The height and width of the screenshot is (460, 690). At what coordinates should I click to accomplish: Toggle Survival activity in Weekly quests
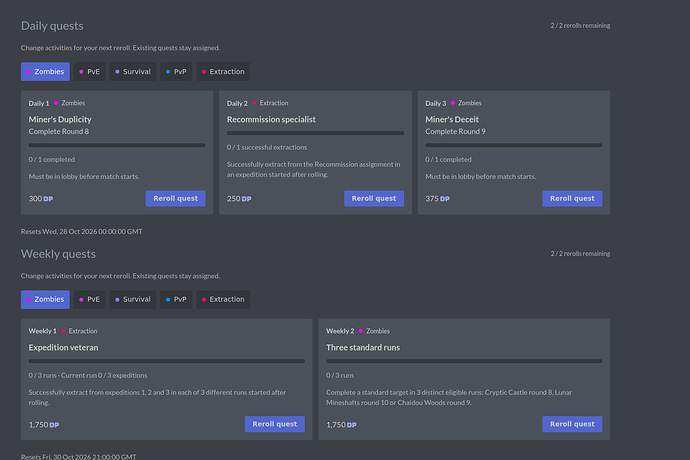133,299
